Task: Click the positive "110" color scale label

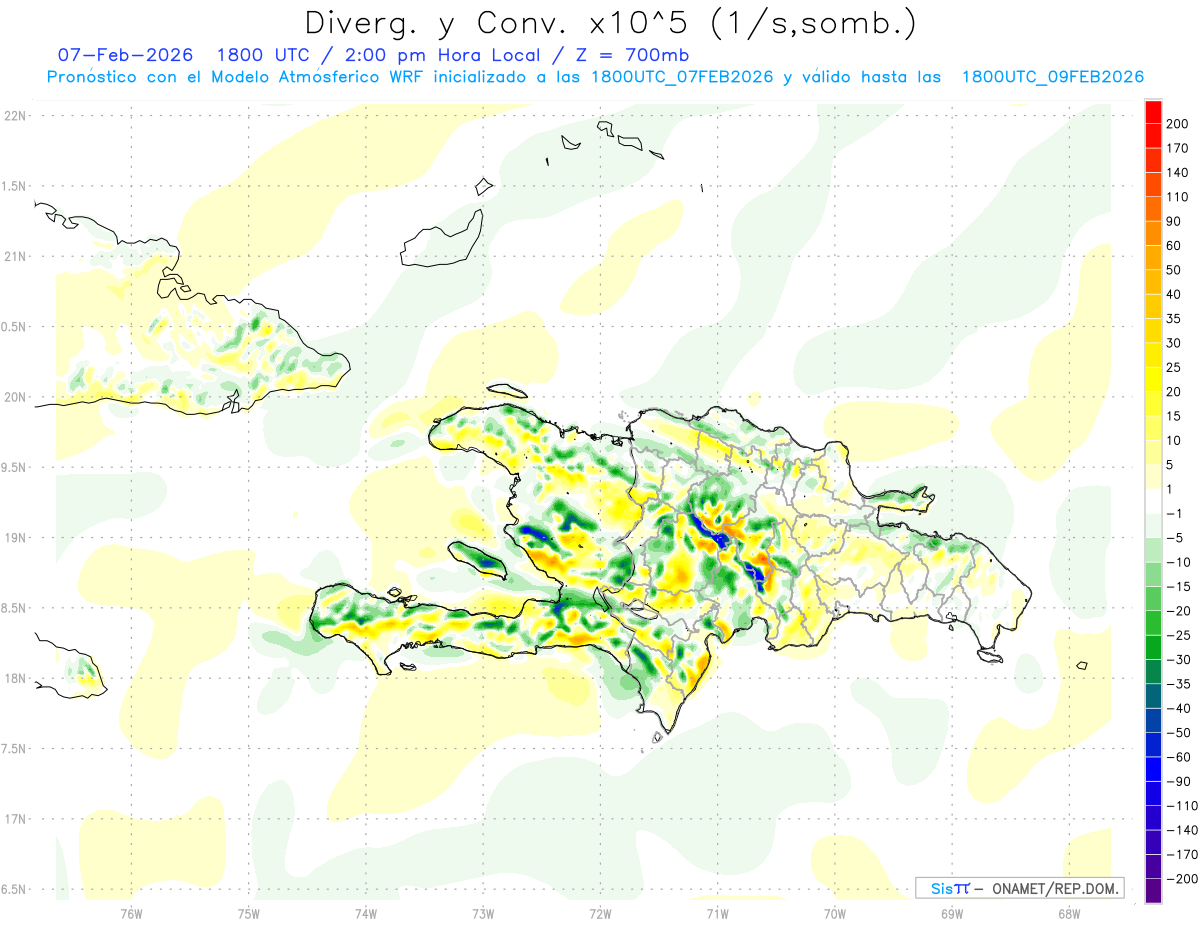Action: pyautogui.click(x=1178, y=196)
